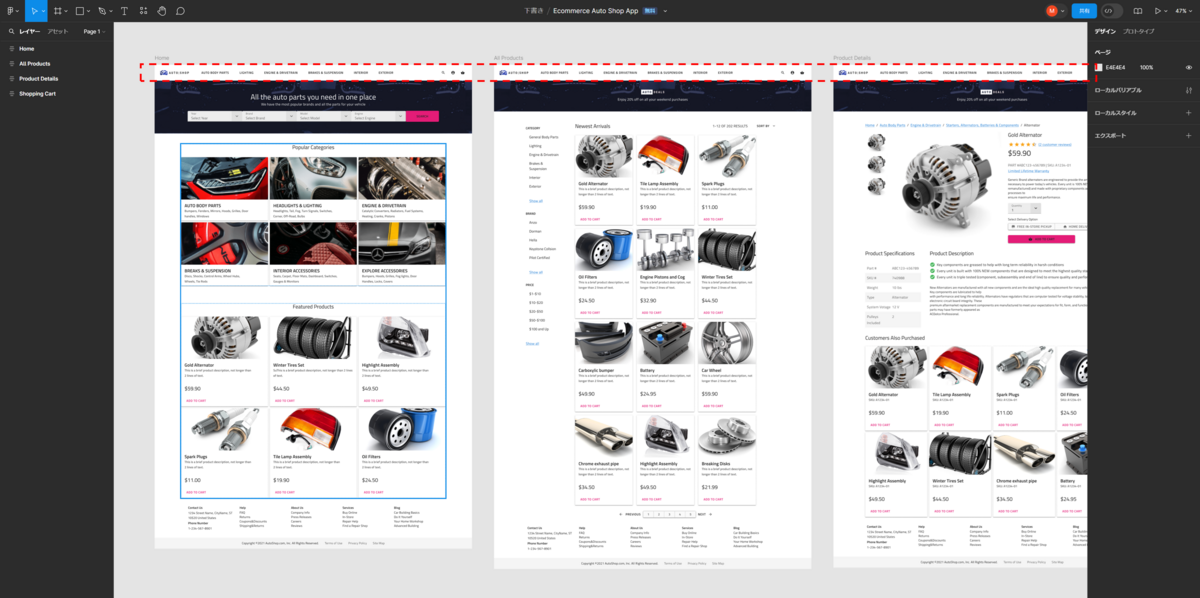This screenshot has height=598, width=1200.
Task: Click Product Specifications heading
Action: click(x=890, y=254)
